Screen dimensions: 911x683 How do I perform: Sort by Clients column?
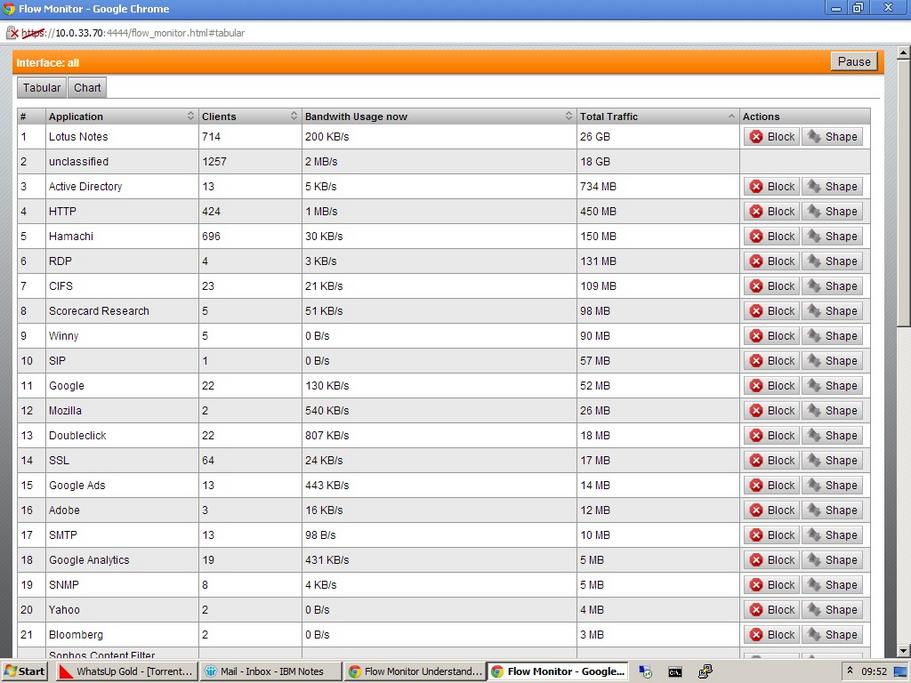[x=250, y=116]
